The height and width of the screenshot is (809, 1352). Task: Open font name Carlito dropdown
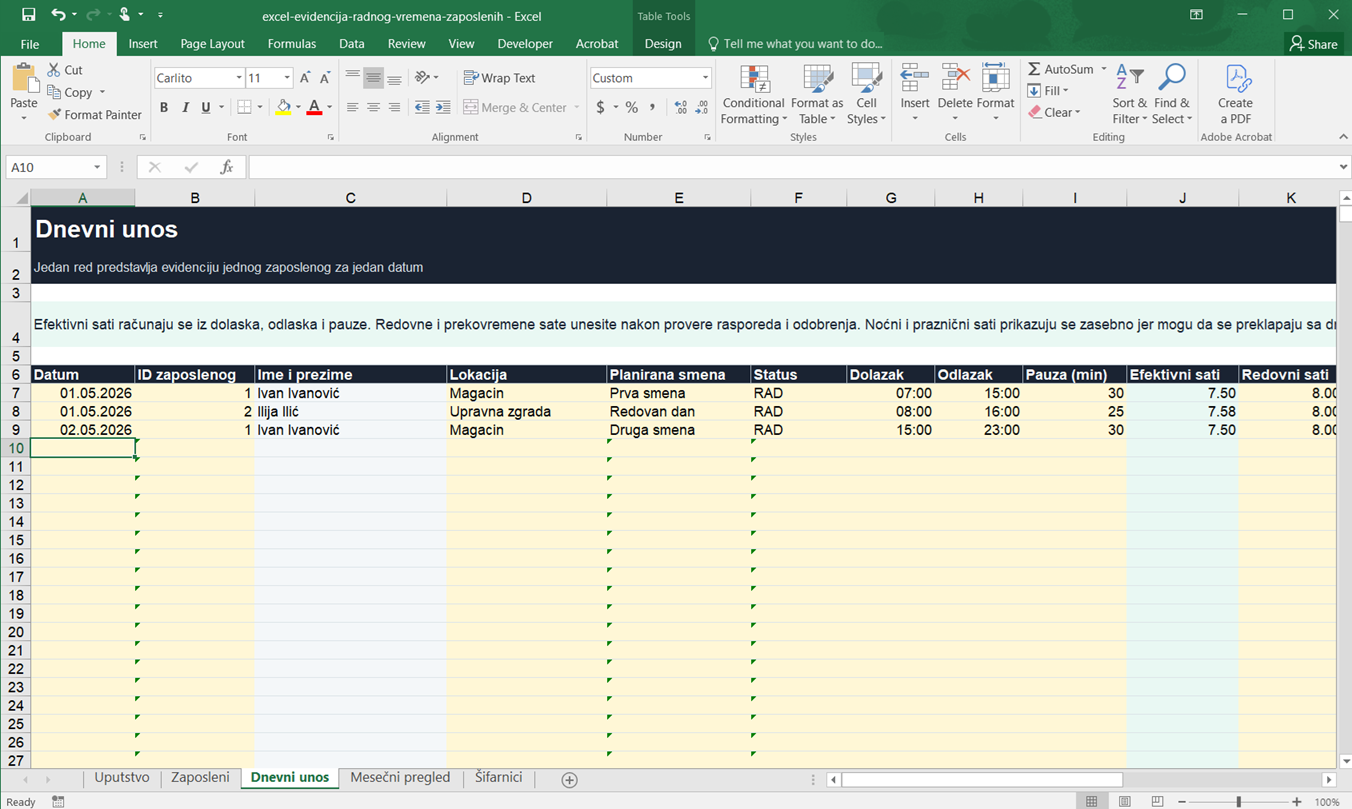click(239, 78)
